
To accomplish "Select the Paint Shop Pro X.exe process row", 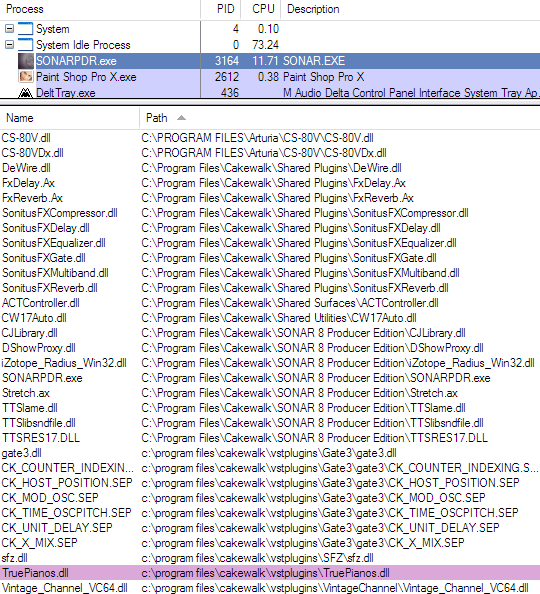I will [270, 77].
